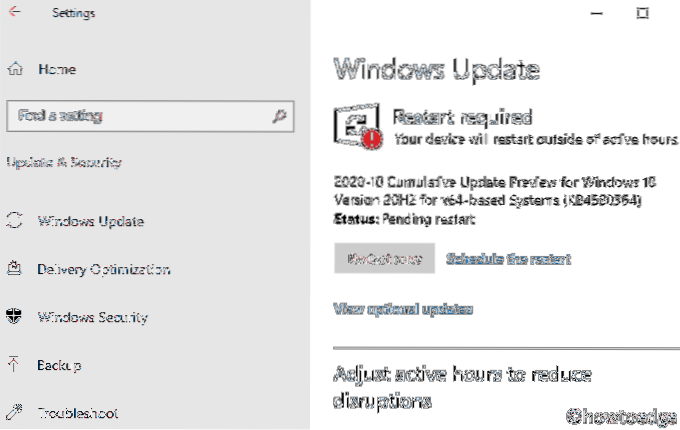Click the Troubleshoot wrench icon
The height and width of the screenshot is (430, 680).
click(14, 412)
